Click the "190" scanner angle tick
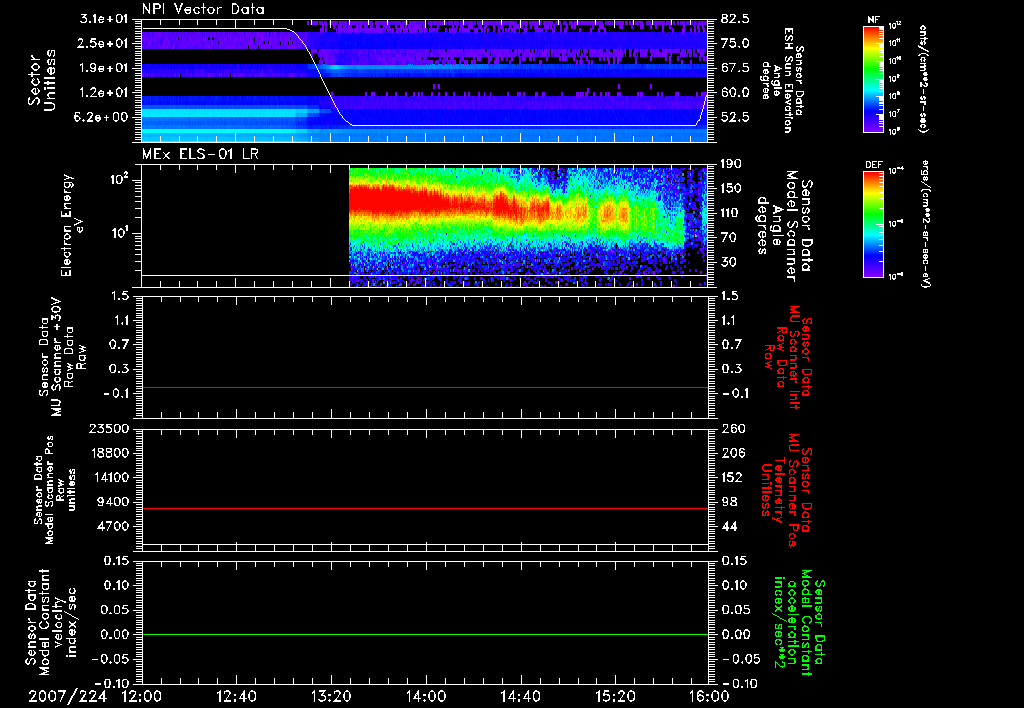This screenshot has height=708, width=1024. 731,164
